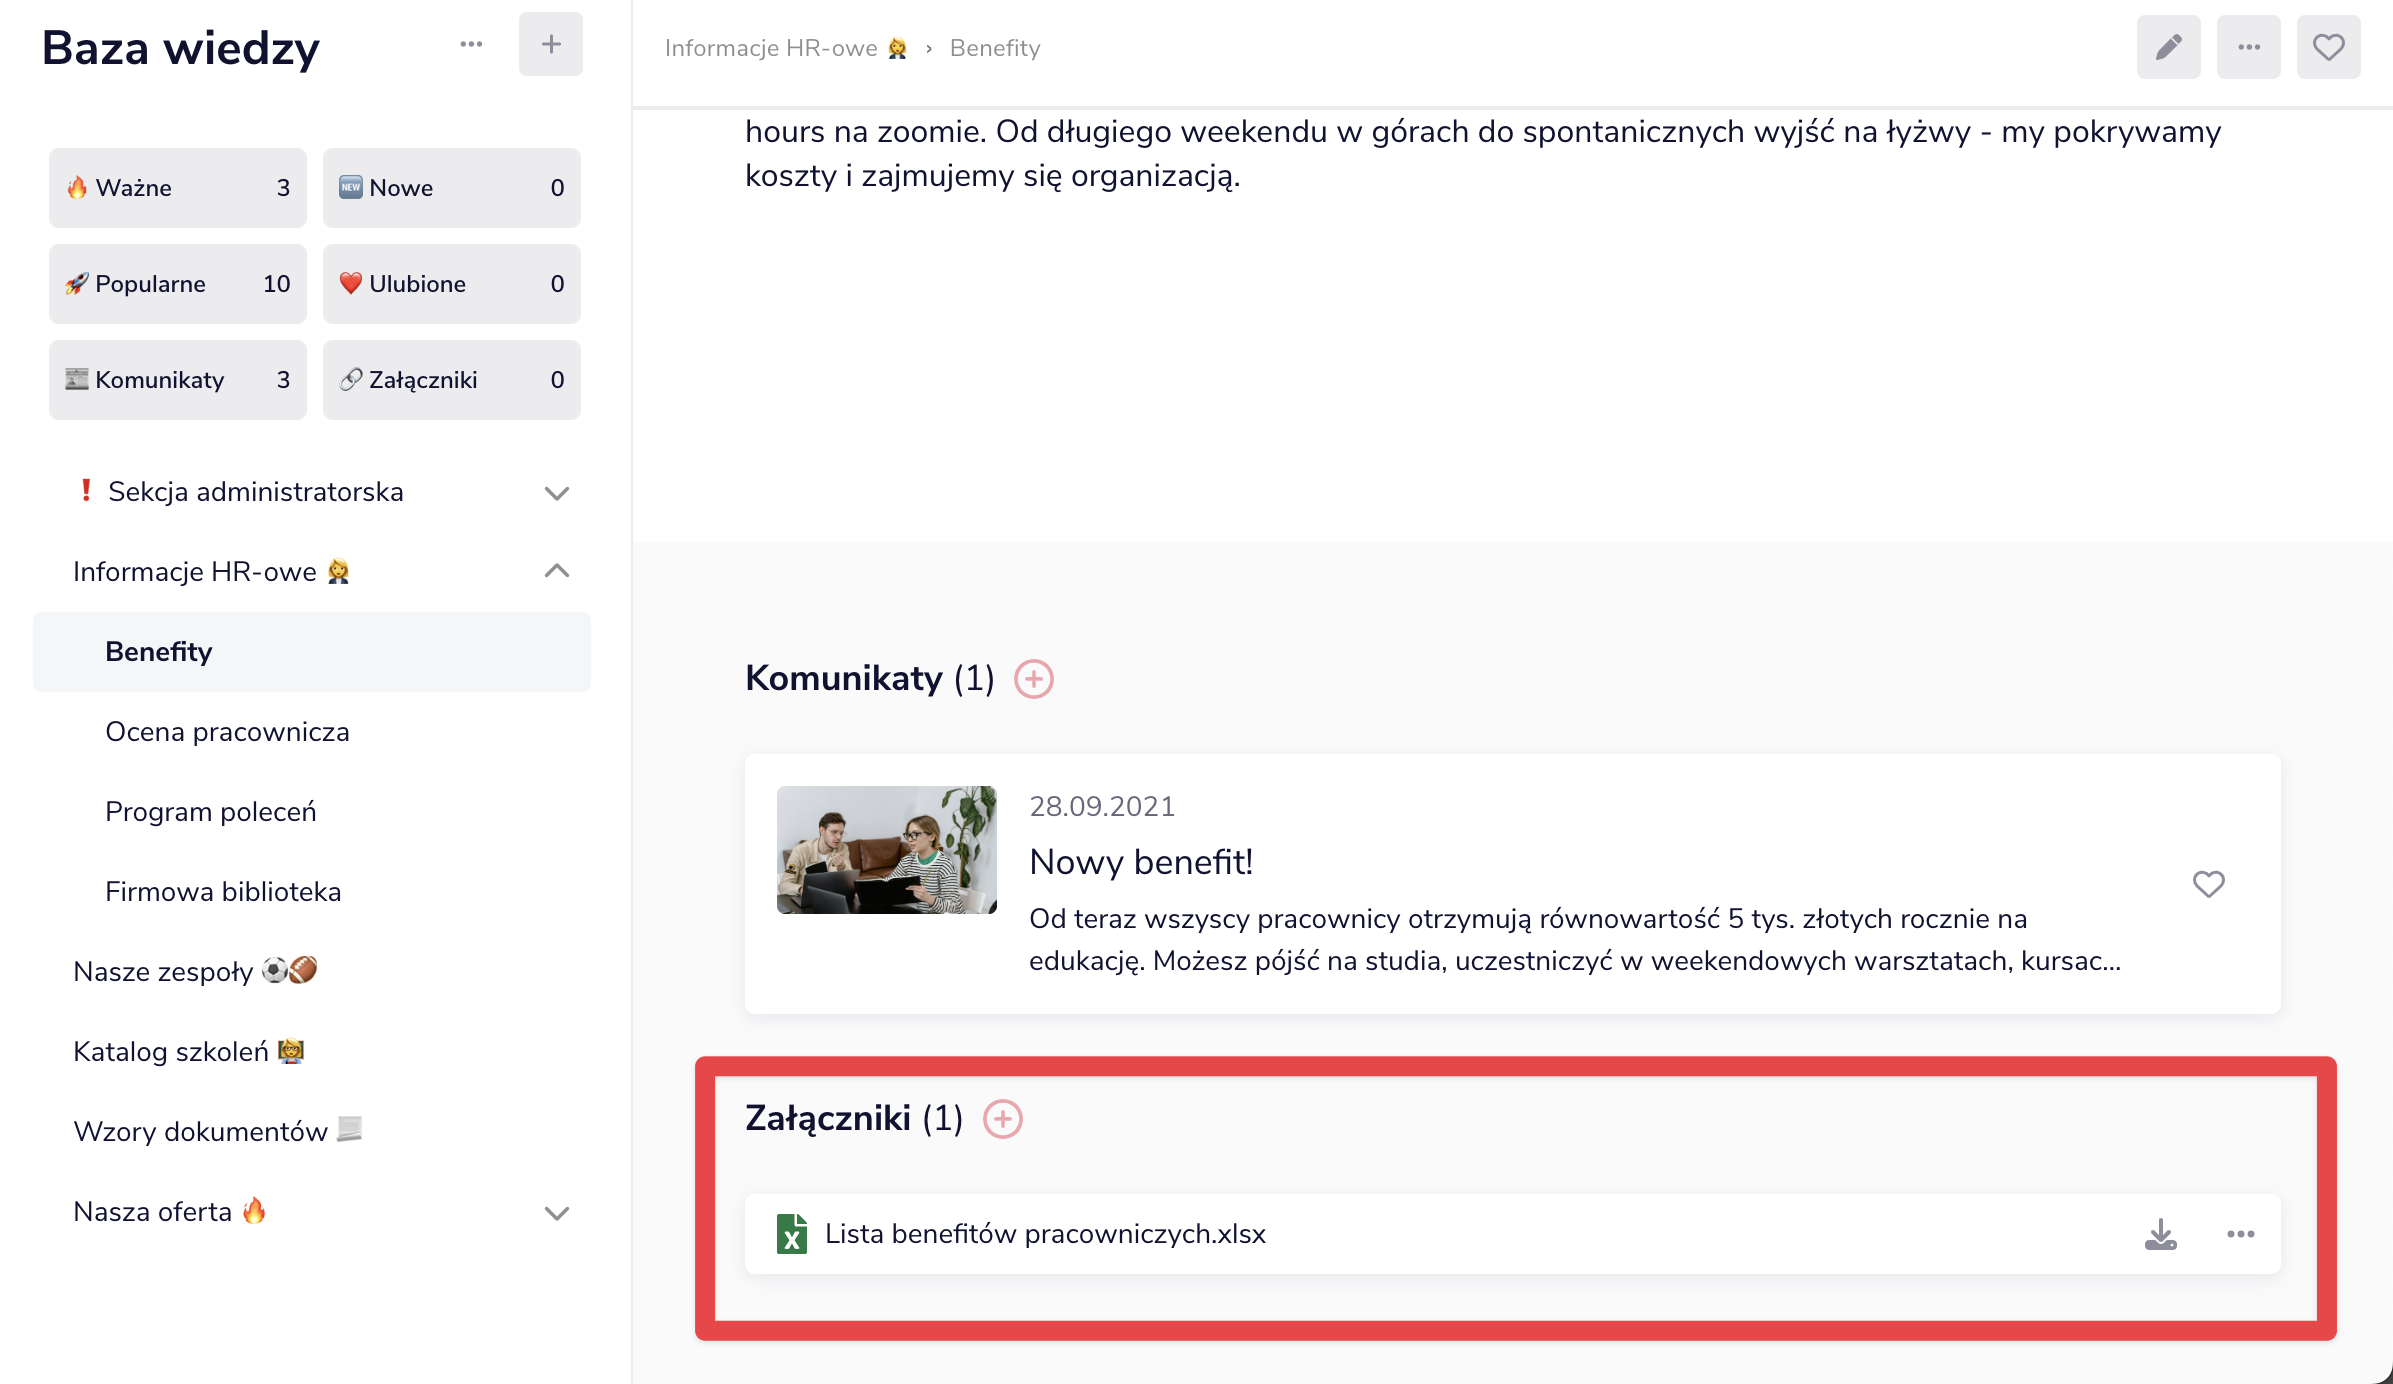This screenshot has width=2393, height=1384.
Task: Open Baza wiedzy three-dot options
Action: pos(471,44)
